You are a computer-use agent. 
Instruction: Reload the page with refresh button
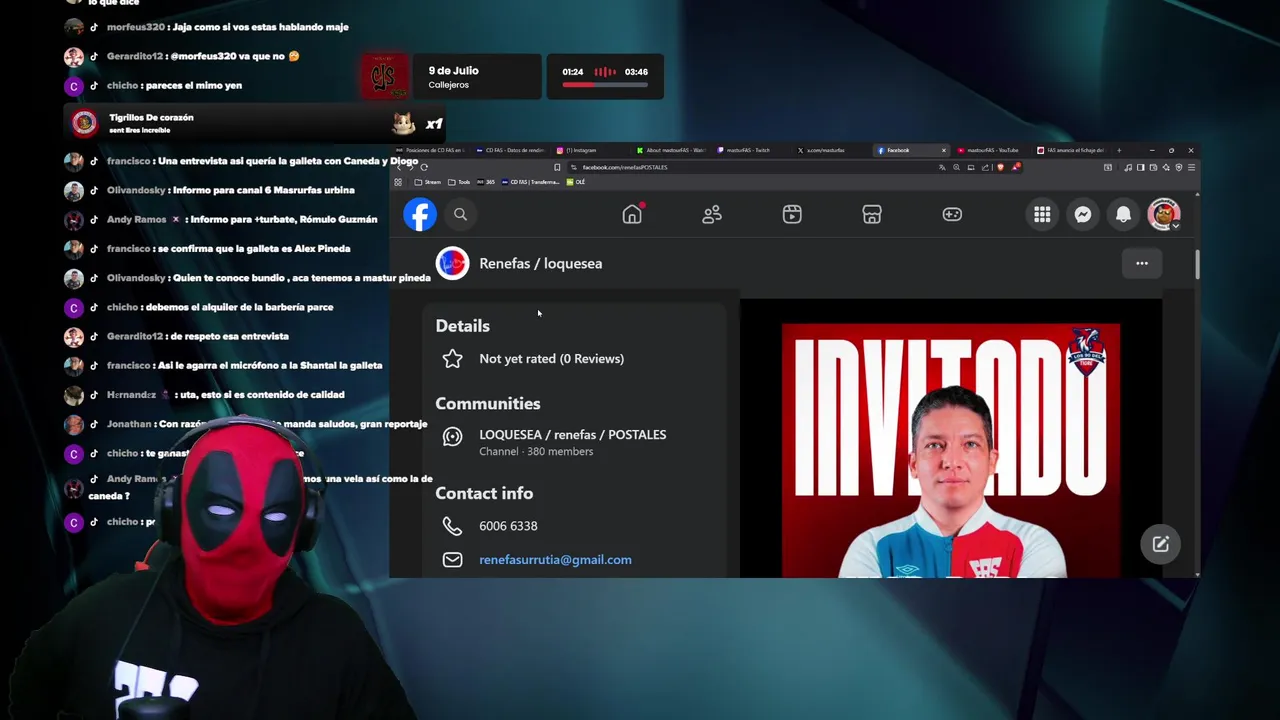424,167
